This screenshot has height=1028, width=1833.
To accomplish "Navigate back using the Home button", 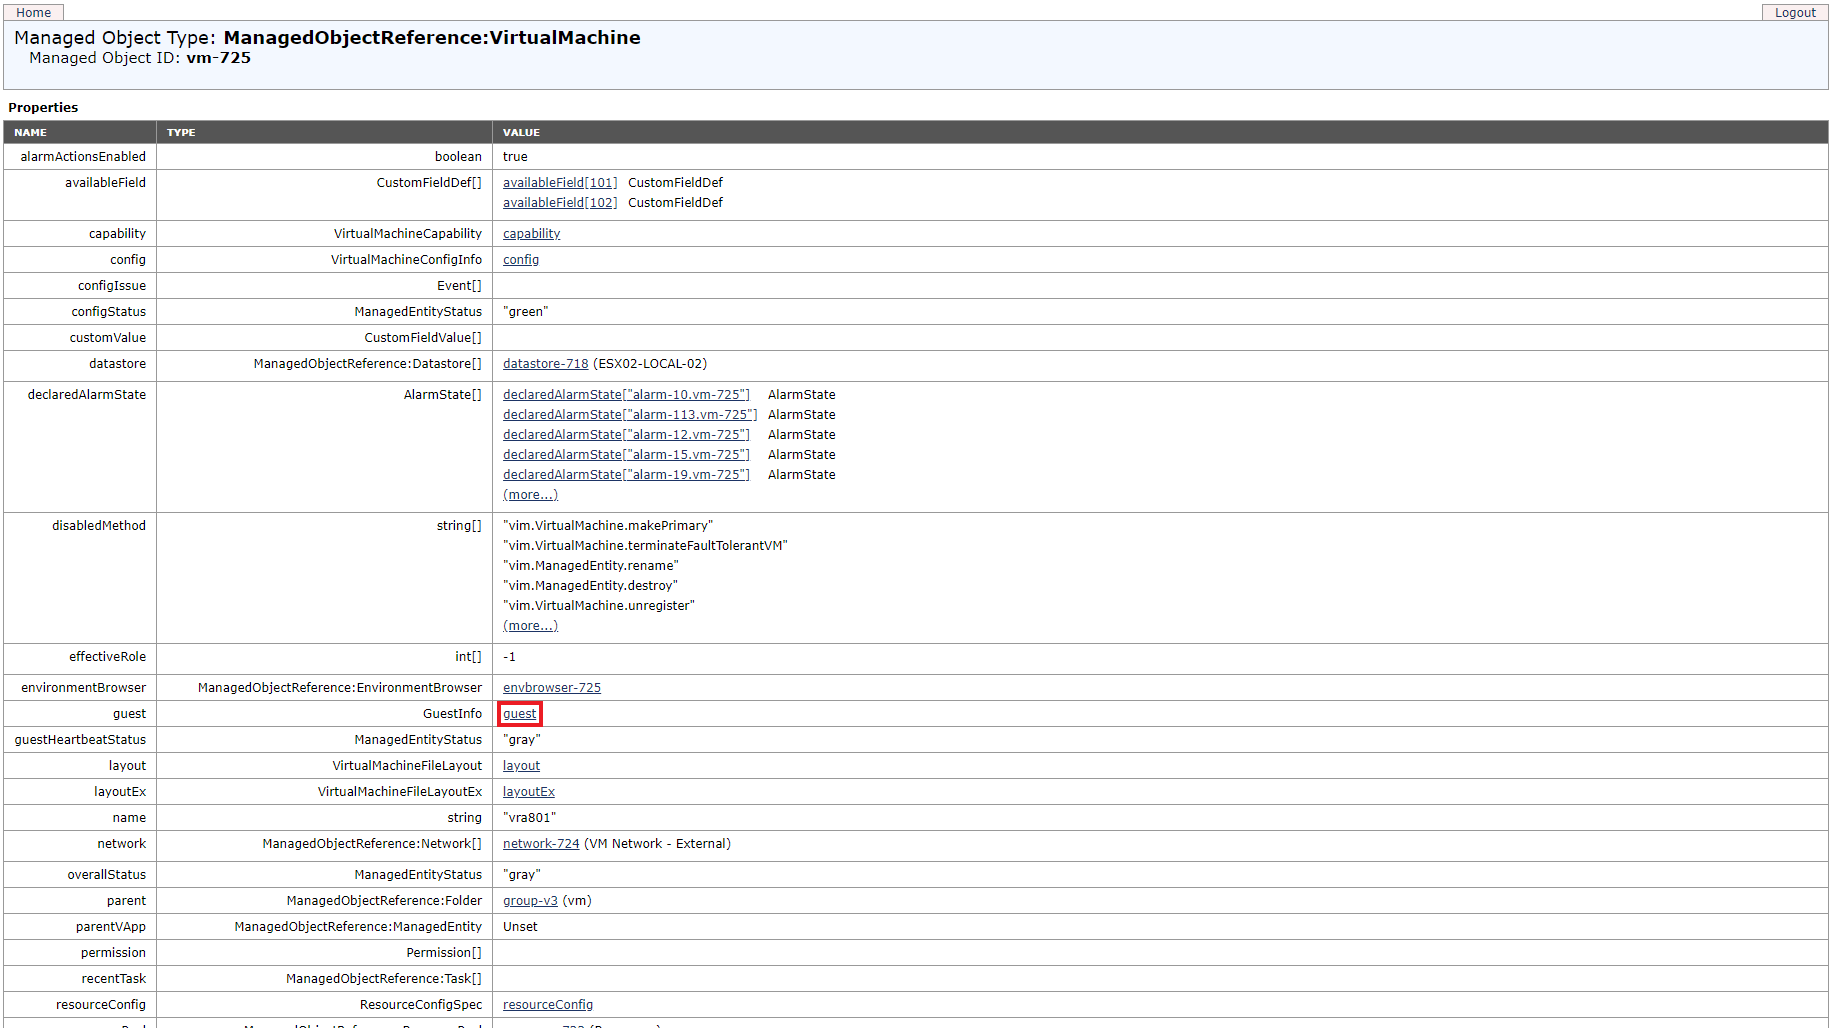I will coord(33,11).
